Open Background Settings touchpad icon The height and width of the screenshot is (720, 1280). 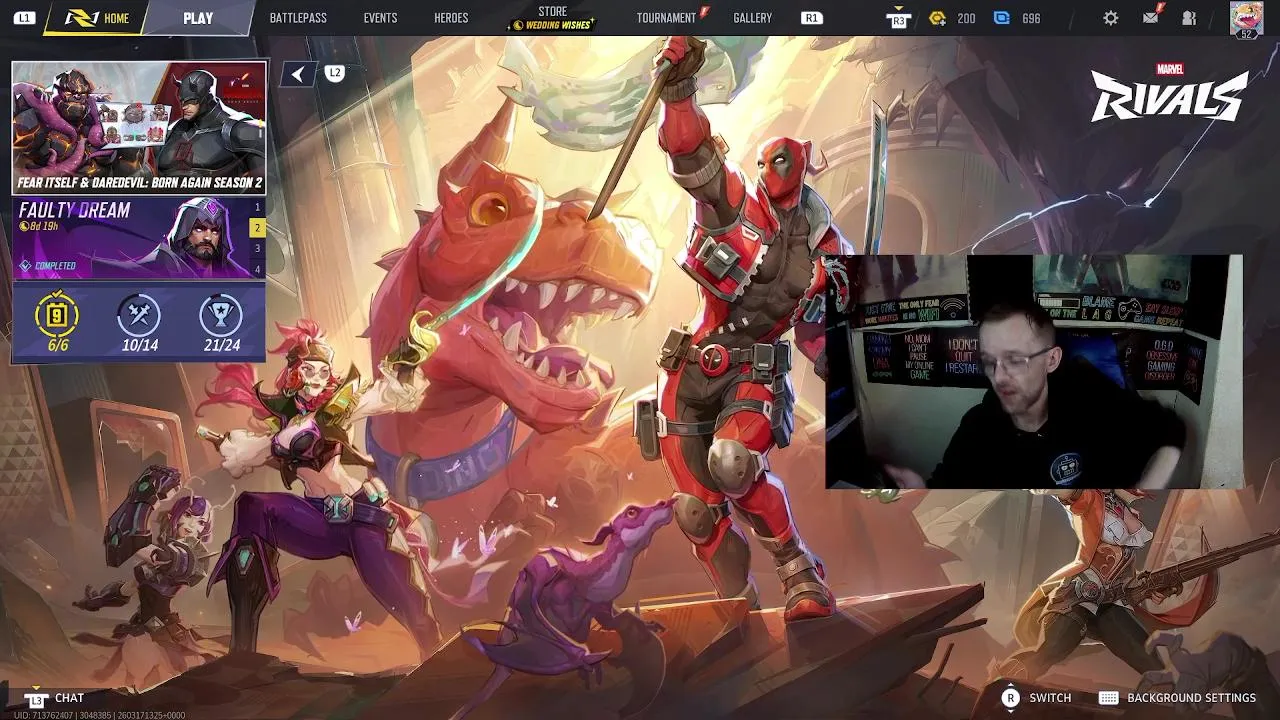pos(1108,698)
